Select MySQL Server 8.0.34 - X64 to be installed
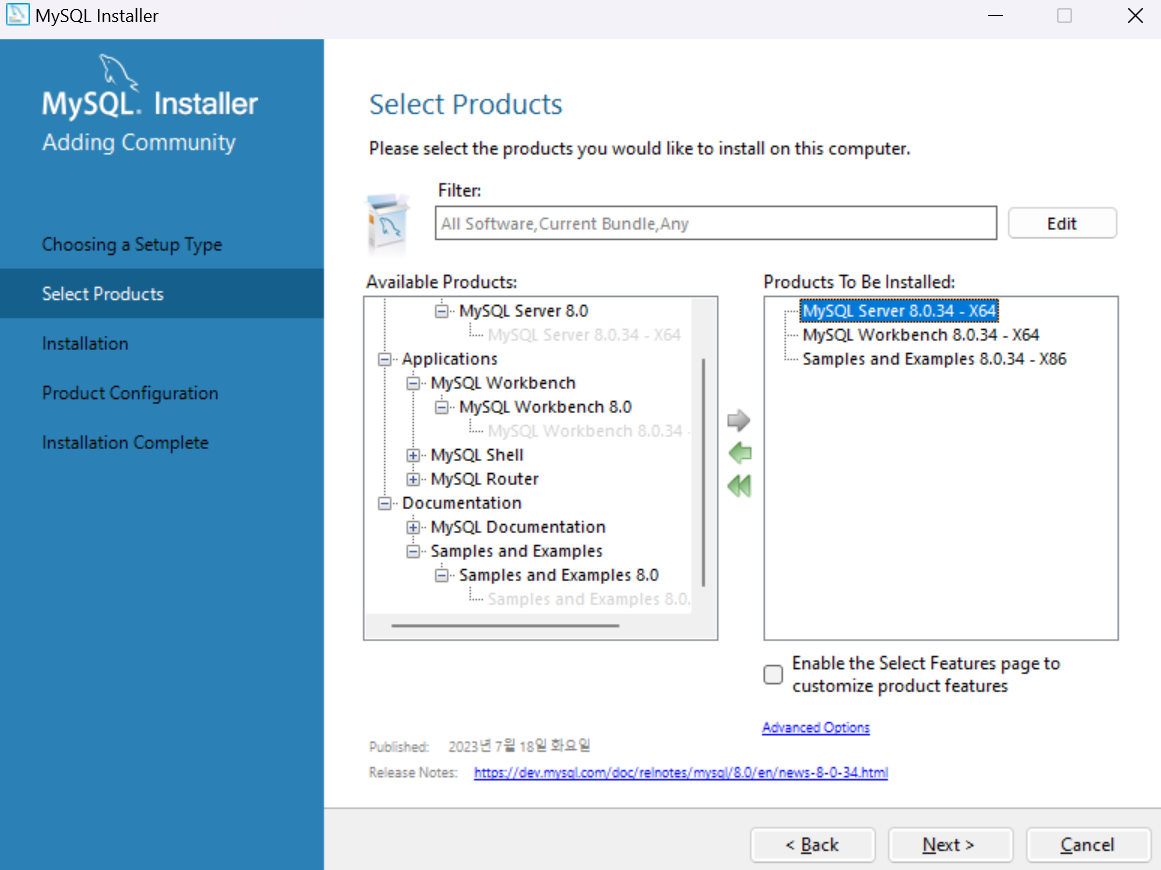Image resolution: width=1161 pixels, height=870 pixels. tap(900, 311)
